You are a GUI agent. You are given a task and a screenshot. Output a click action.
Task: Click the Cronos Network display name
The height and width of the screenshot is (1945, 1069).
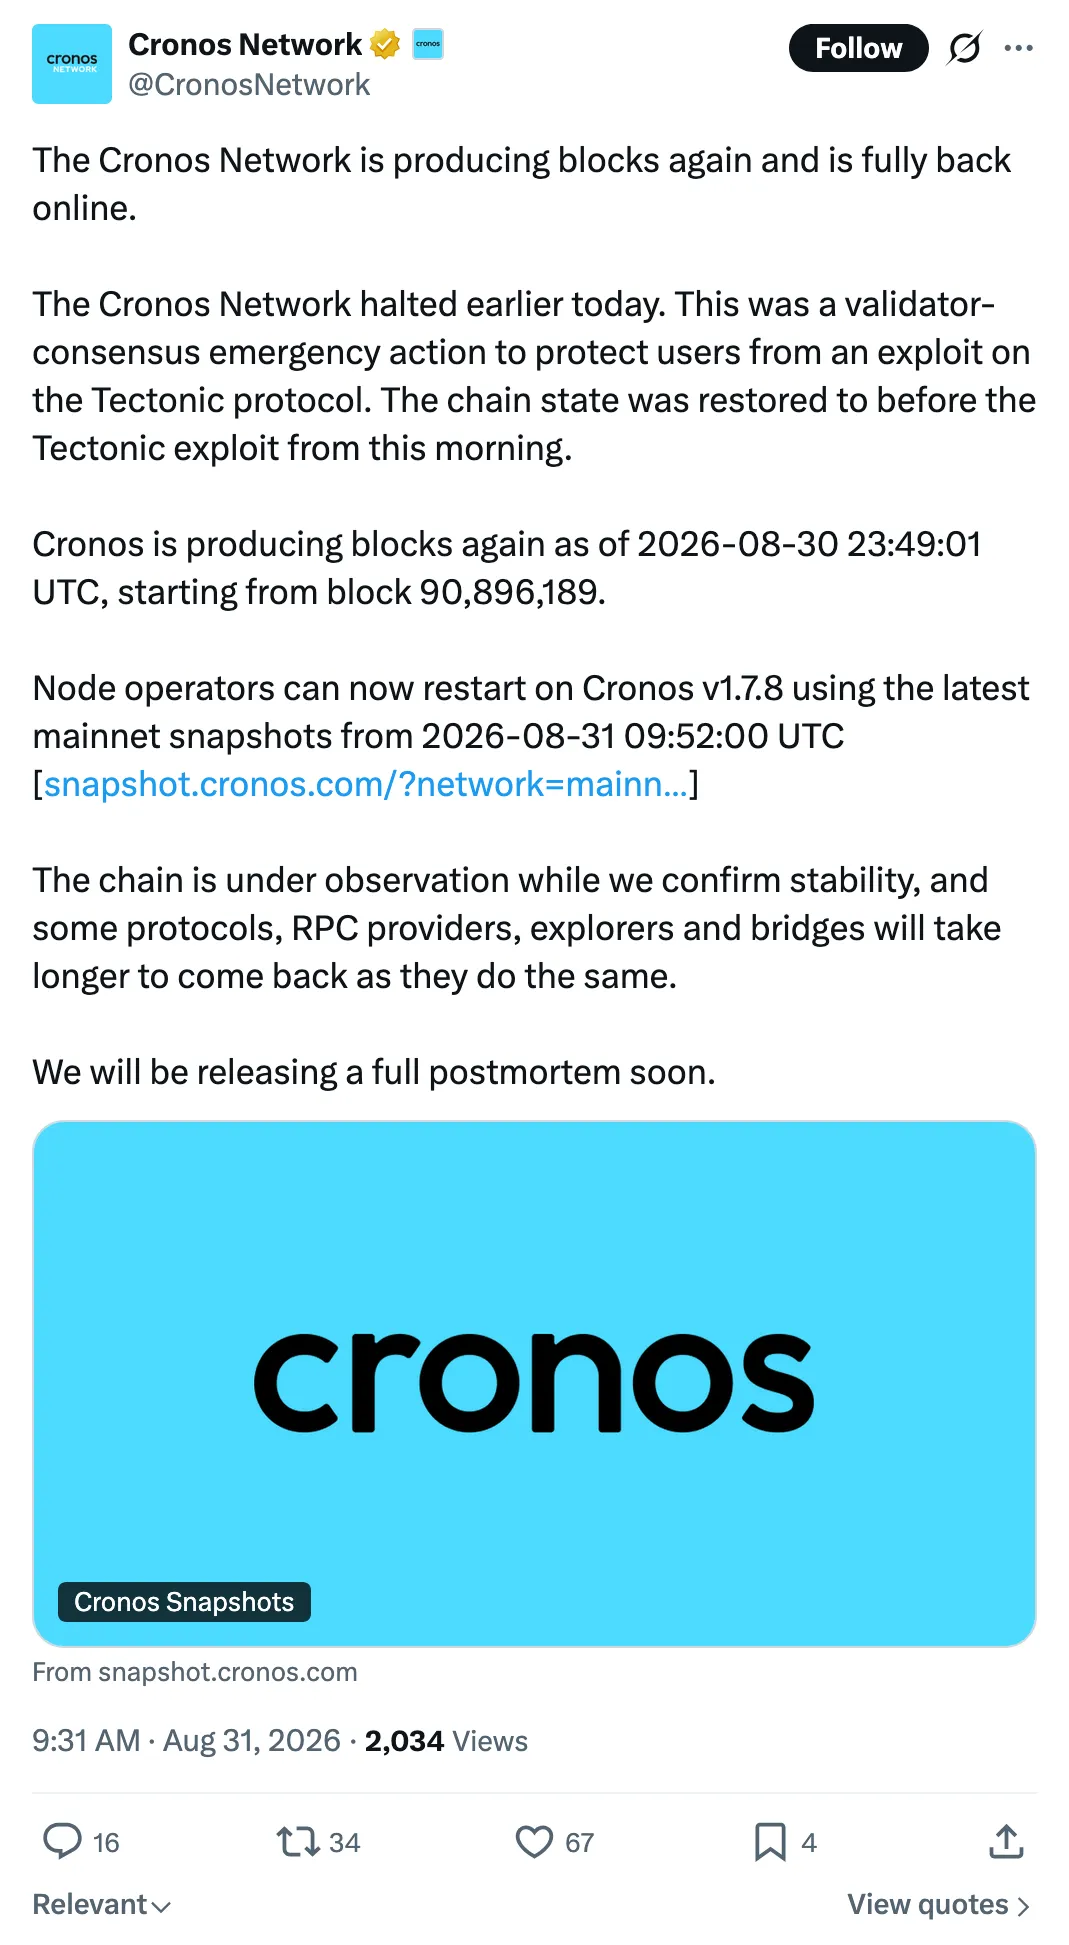(245, 44)
